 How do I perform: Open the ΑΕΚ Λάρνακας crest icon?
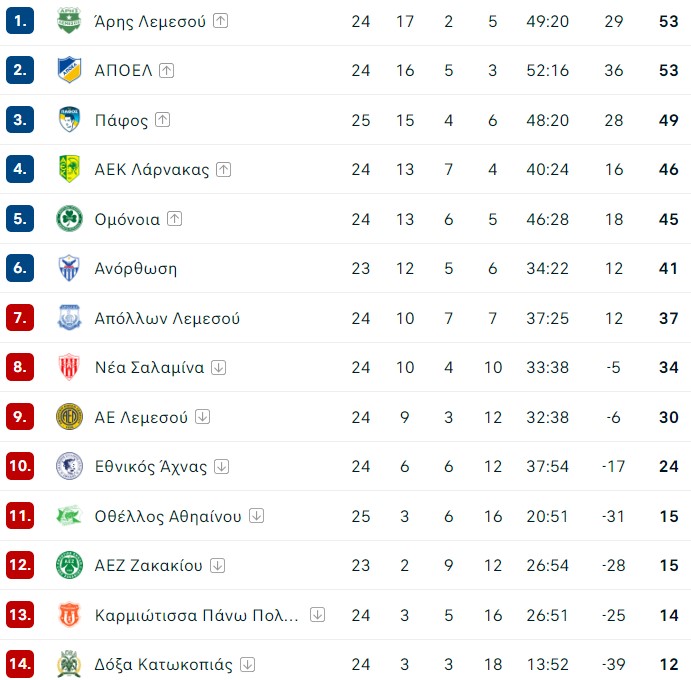coord(70,169)
